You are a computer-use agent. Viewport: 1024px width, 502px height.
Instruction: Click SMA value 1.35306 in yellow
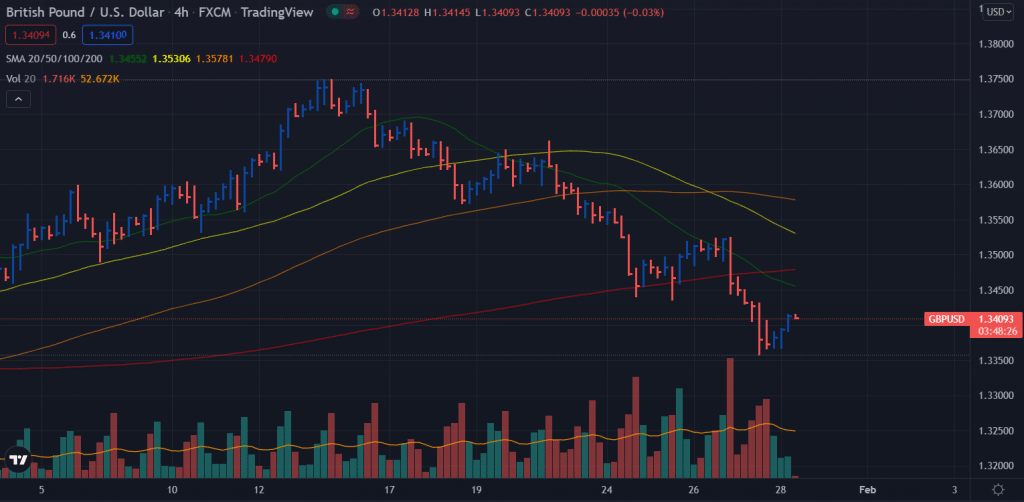pyautogui.click(x=172, y=59)
